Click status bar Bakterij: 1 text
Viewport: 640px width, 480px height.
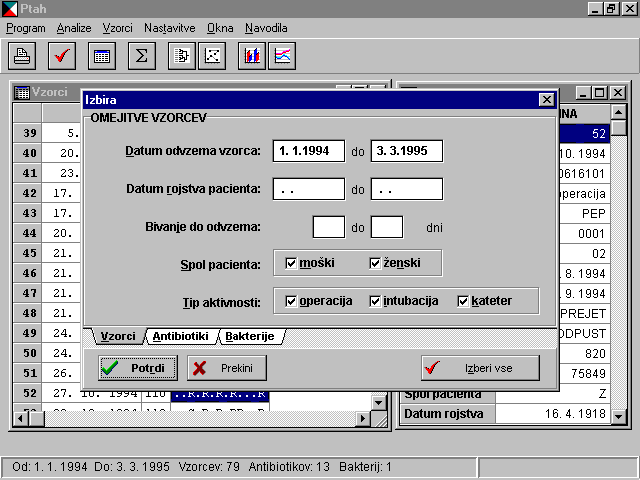(365, 467)
